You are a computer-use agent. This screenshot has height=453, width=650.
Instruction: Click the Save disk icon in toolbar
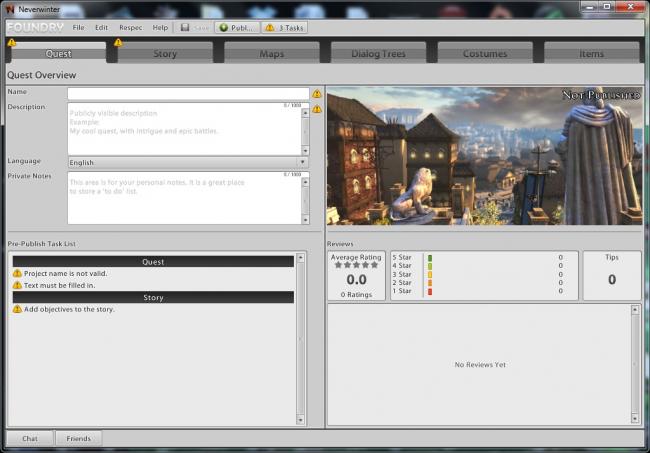(185, 27)
